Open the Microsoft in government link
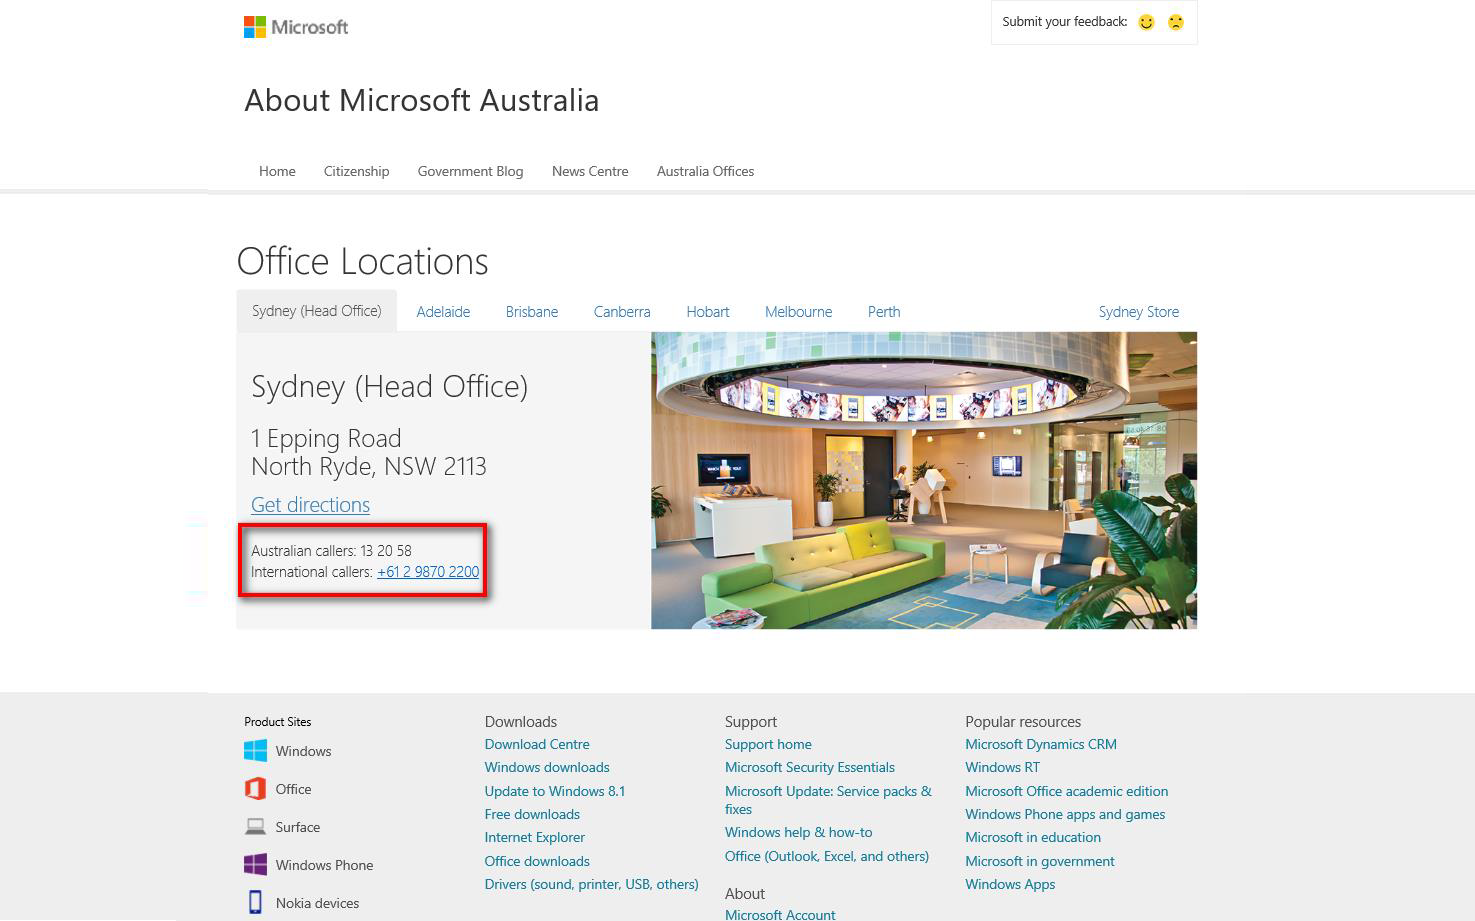The width and height of the screenshot is (1475, 921). pyautogui.click(x=1040, y=861)
